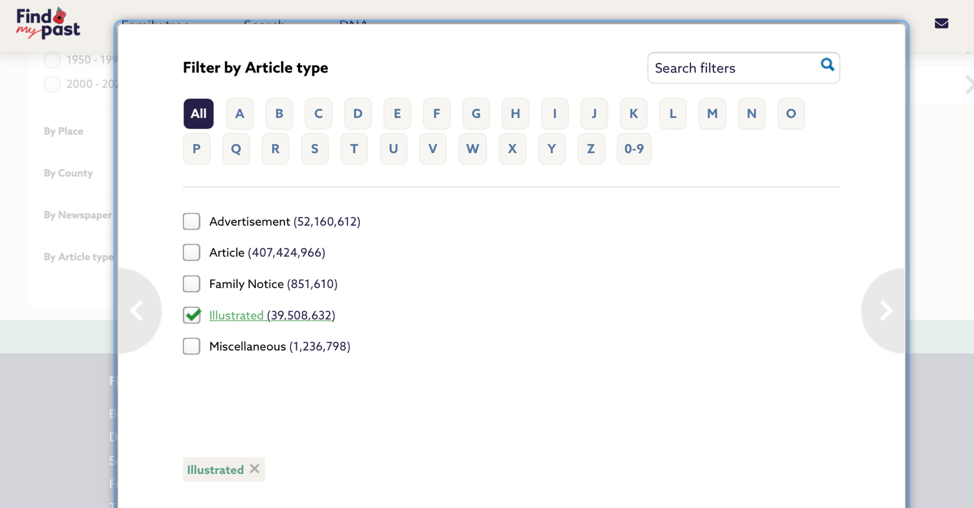Expand the By Newspaper filter
The height and width of the screenshot is (508, 974).
coord(78,215)
